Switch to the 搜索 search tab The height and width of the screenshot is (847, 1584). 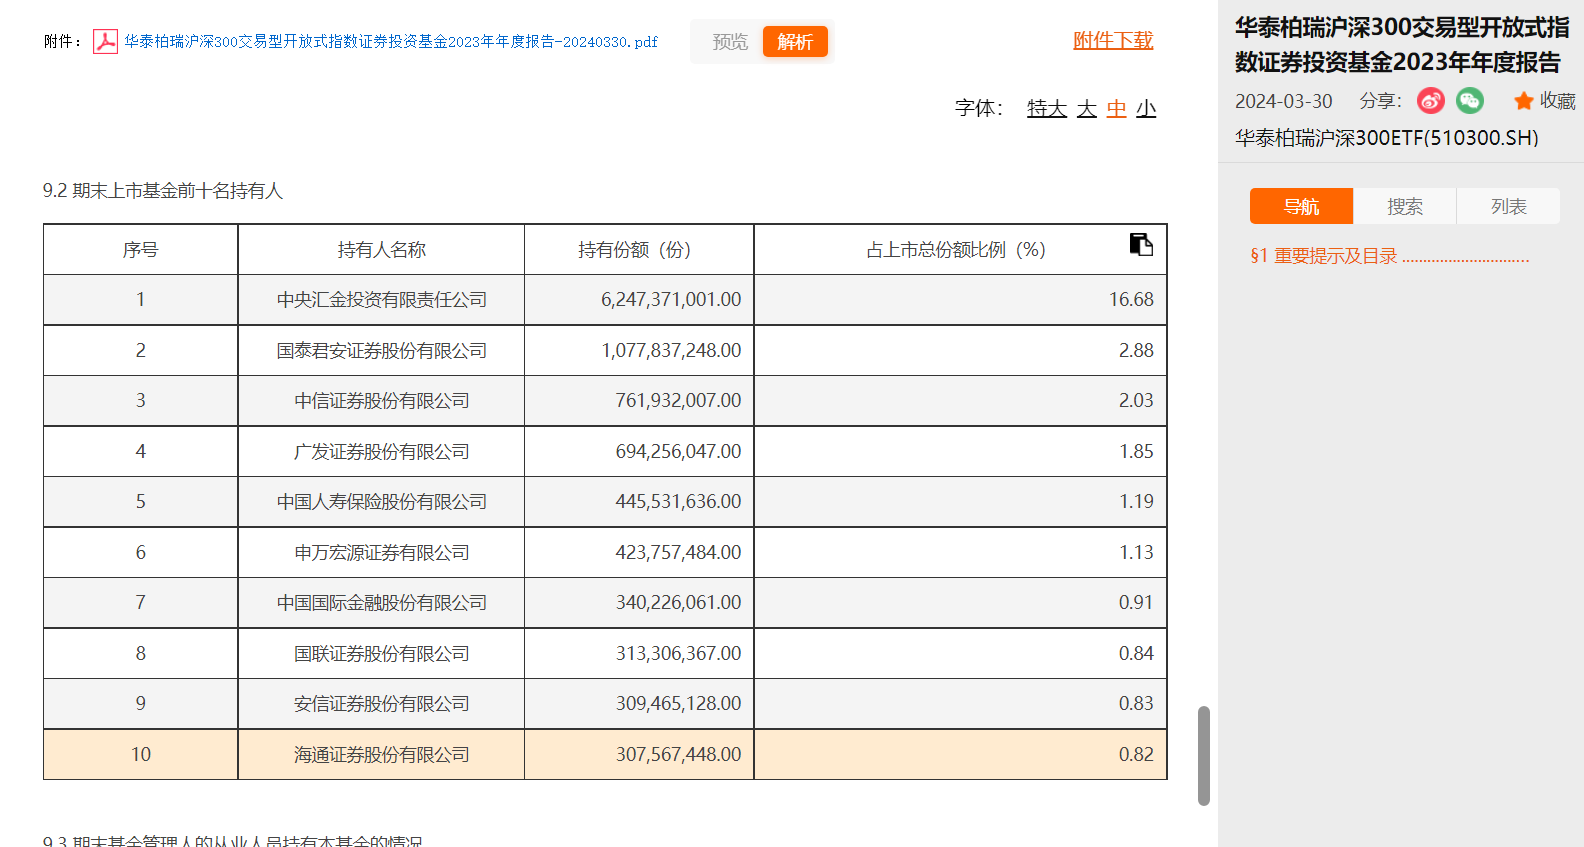click(x=1405, y=206)
